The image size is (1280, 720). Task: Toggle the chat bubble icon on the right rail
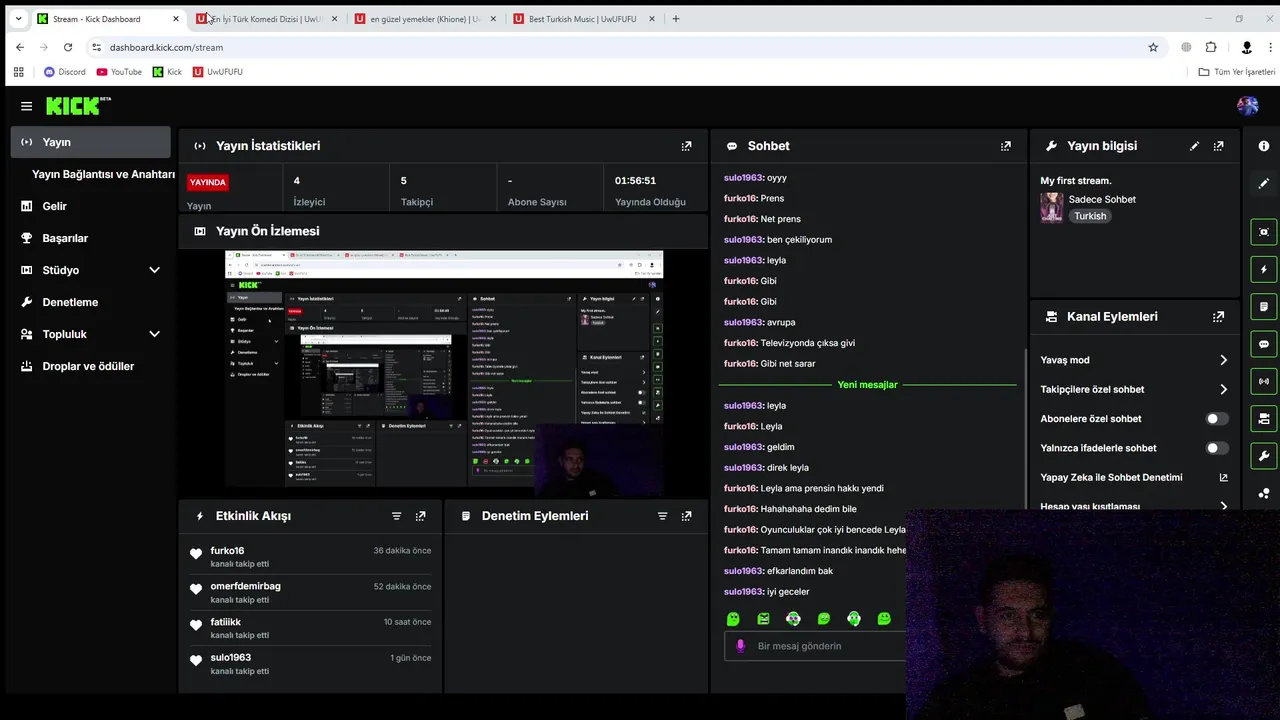pyautogui.click(x=1264, y=344)
